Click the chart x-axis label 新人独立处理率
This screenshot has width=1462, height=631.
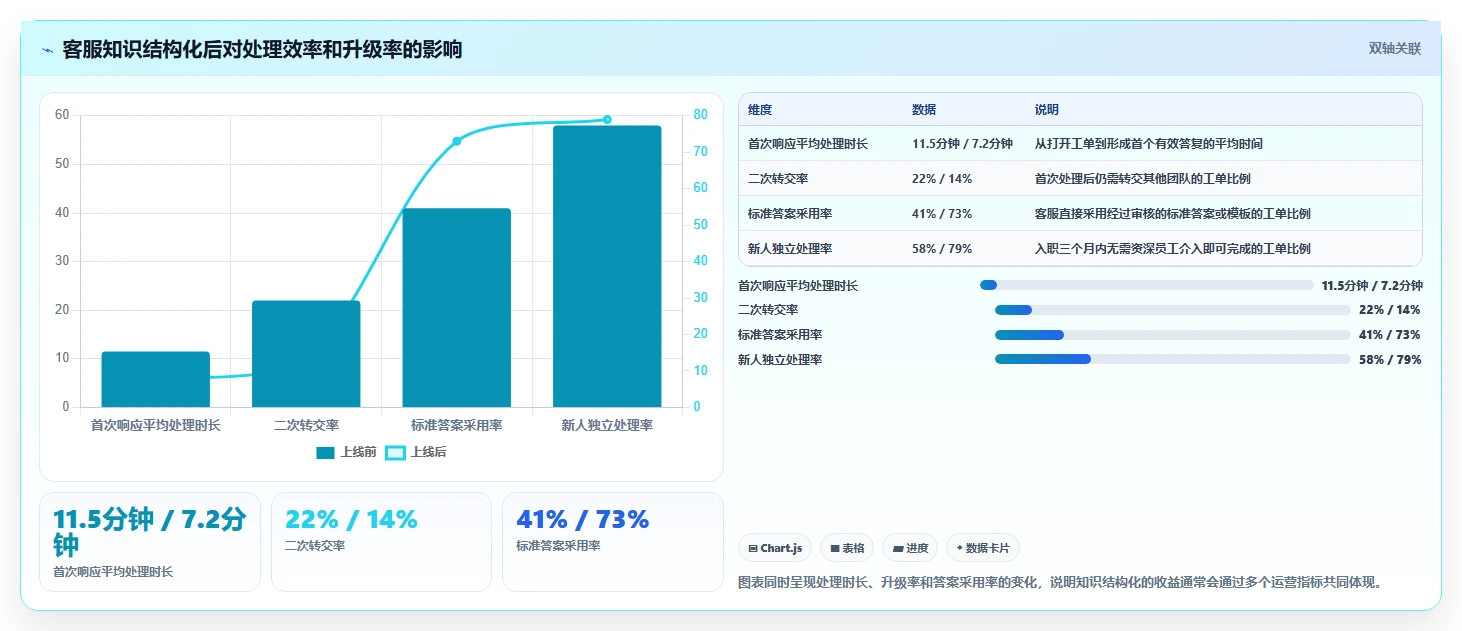tap(607, 425)
